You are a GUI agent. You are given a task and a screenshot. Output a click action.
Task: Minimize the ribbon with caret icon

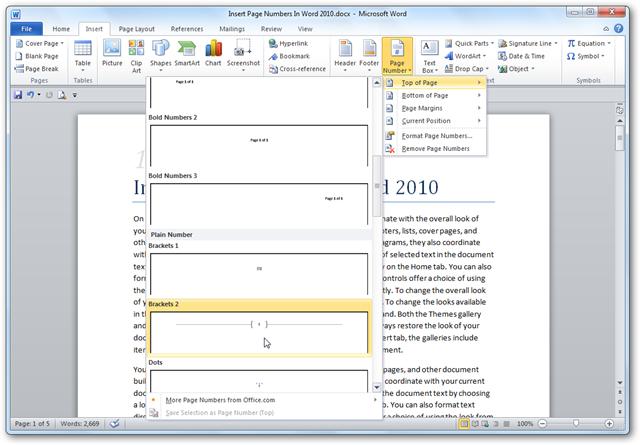click(606, 29)
